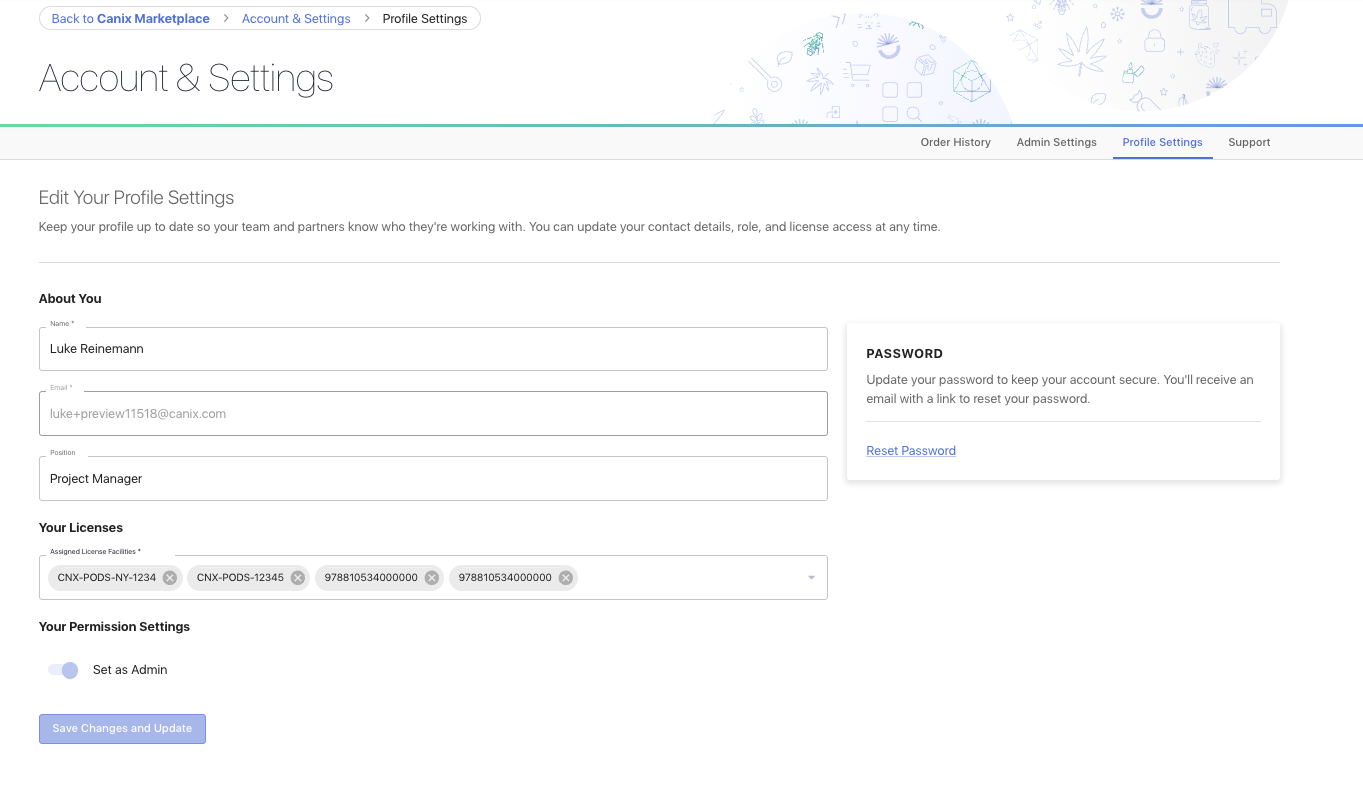Viewport: 1363px width, 790px height.
Task: Click the Profile Settings breadcrumb item
Action: [x=425, y=19]
